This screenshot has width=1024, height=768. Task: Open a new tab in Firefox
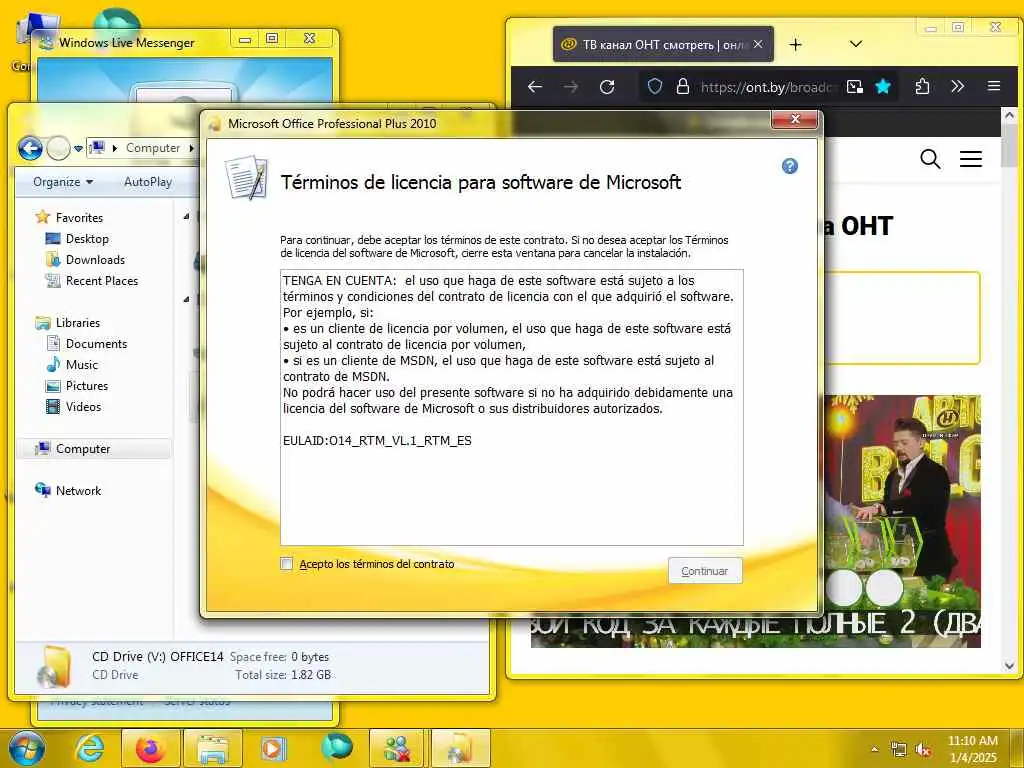tap(795, 44)
